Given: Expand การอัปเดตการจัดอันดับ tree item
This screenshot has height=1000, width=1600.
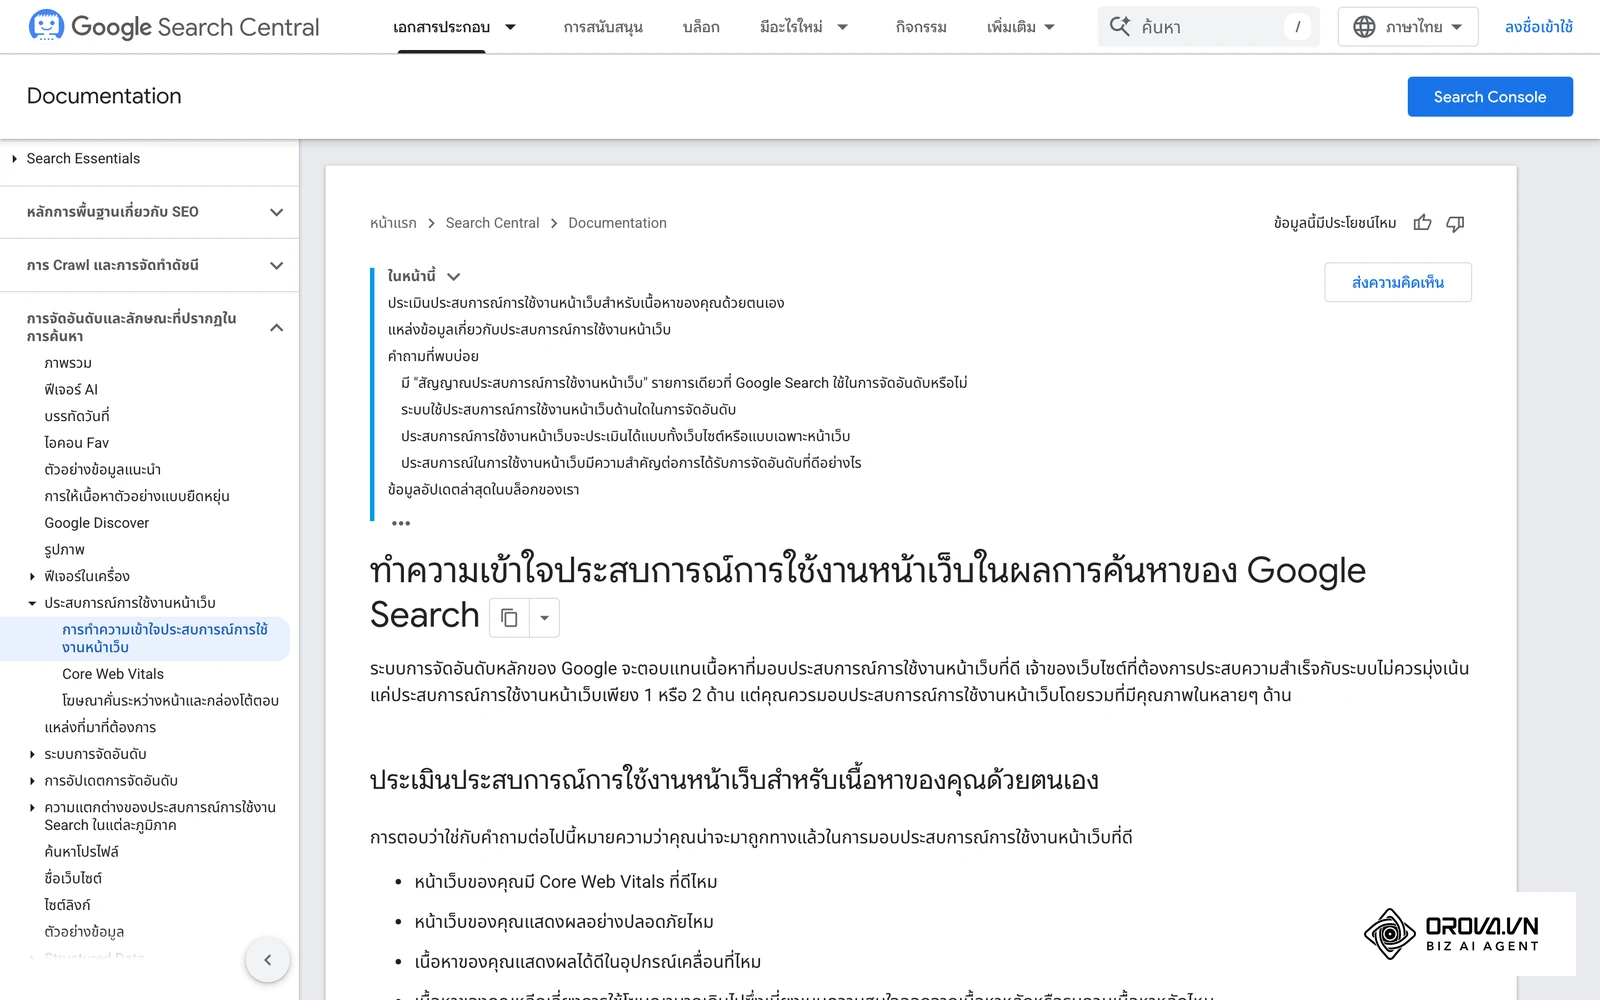Looking at the screenshot, I should tap(32, 781).
